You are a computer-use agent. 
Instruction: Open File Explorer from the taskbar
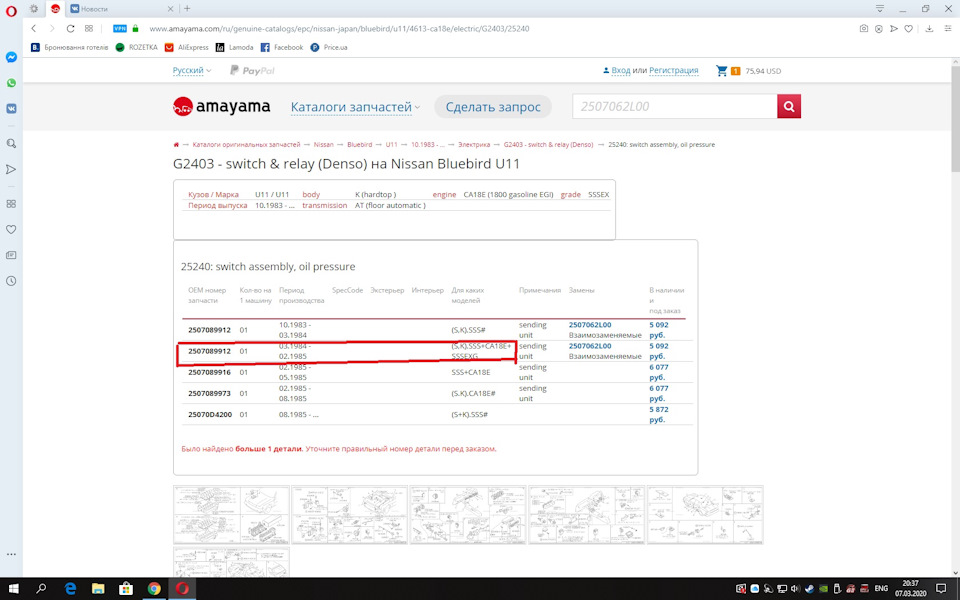click(98, 588)
